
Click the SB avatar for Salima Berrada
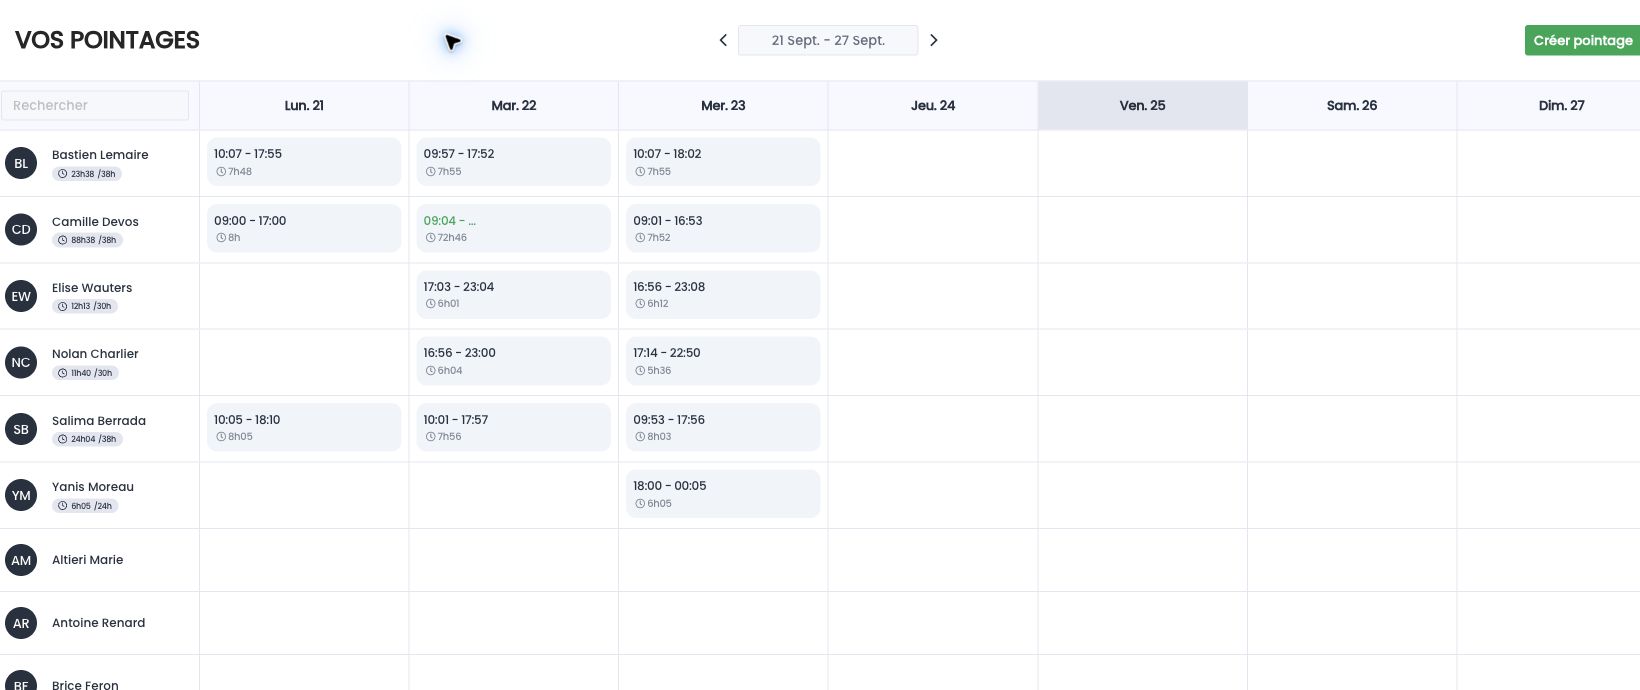coord(21,429)
